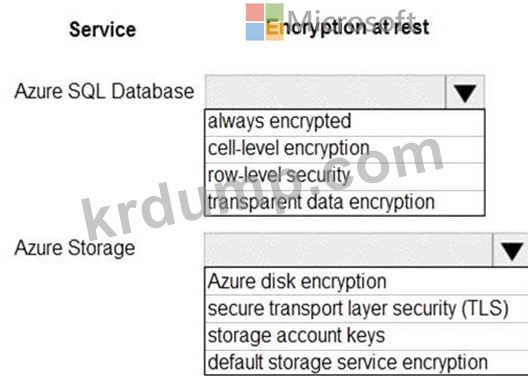This screenshot has height=376, width=528.
Task: Click the Service column header
Action: tap(103, 30)
